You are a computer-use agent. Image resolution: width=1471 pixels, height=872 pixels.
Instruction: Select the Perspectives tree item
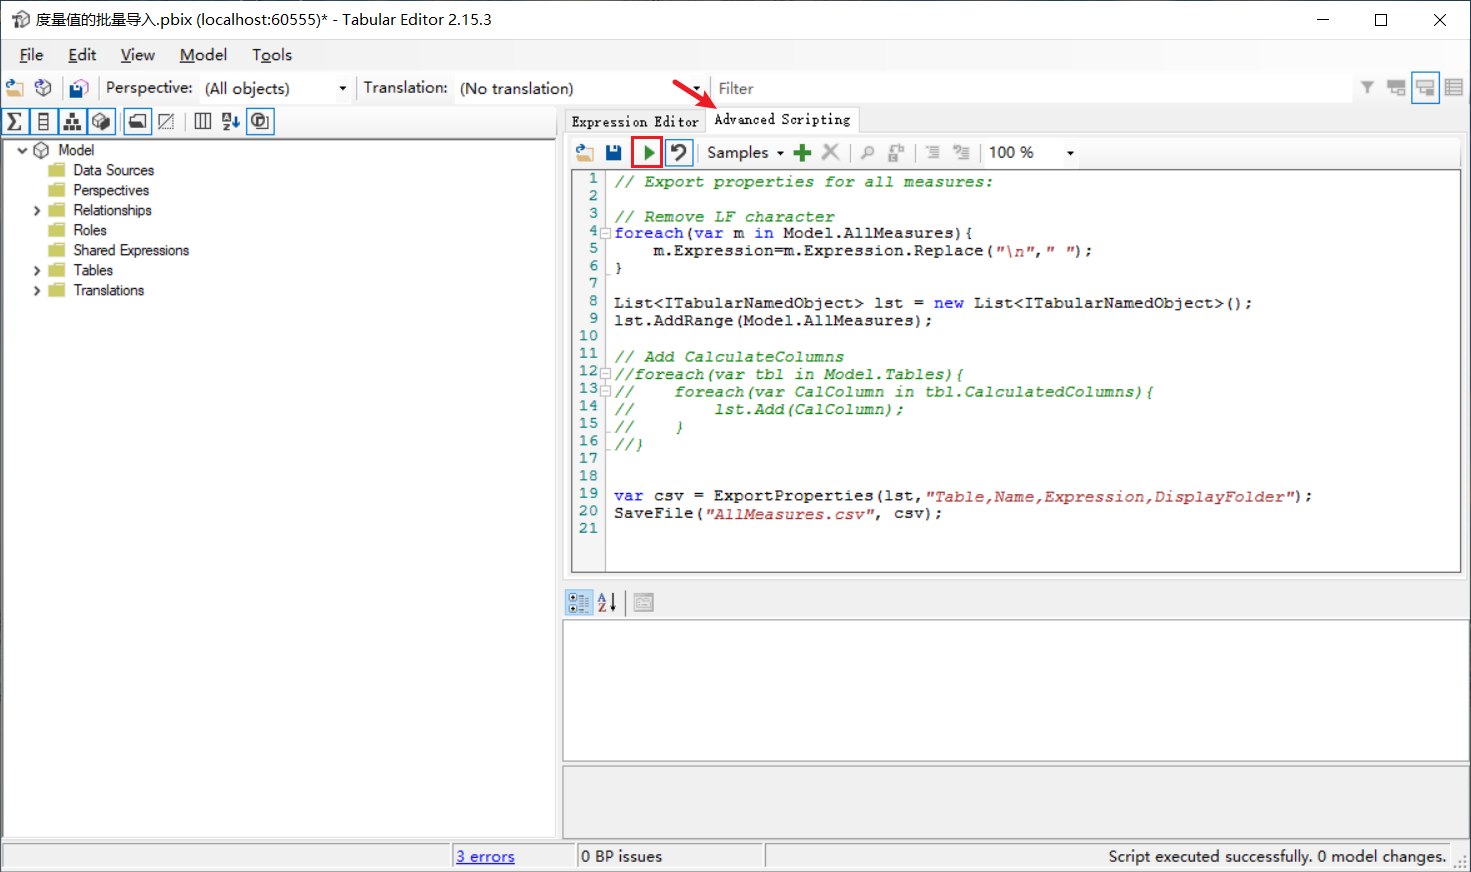tap(111, 190)
